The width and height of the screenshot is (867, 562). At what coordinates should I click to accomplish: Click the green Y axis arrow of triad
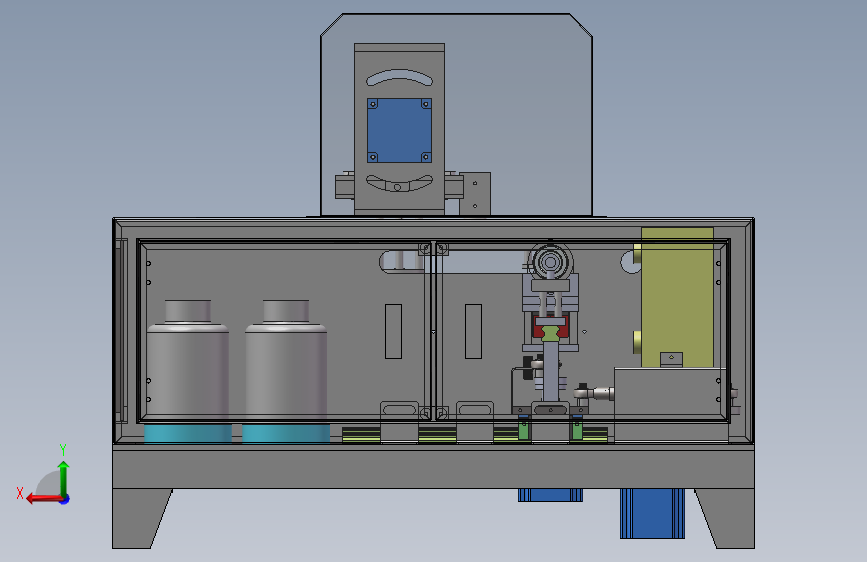64,478
